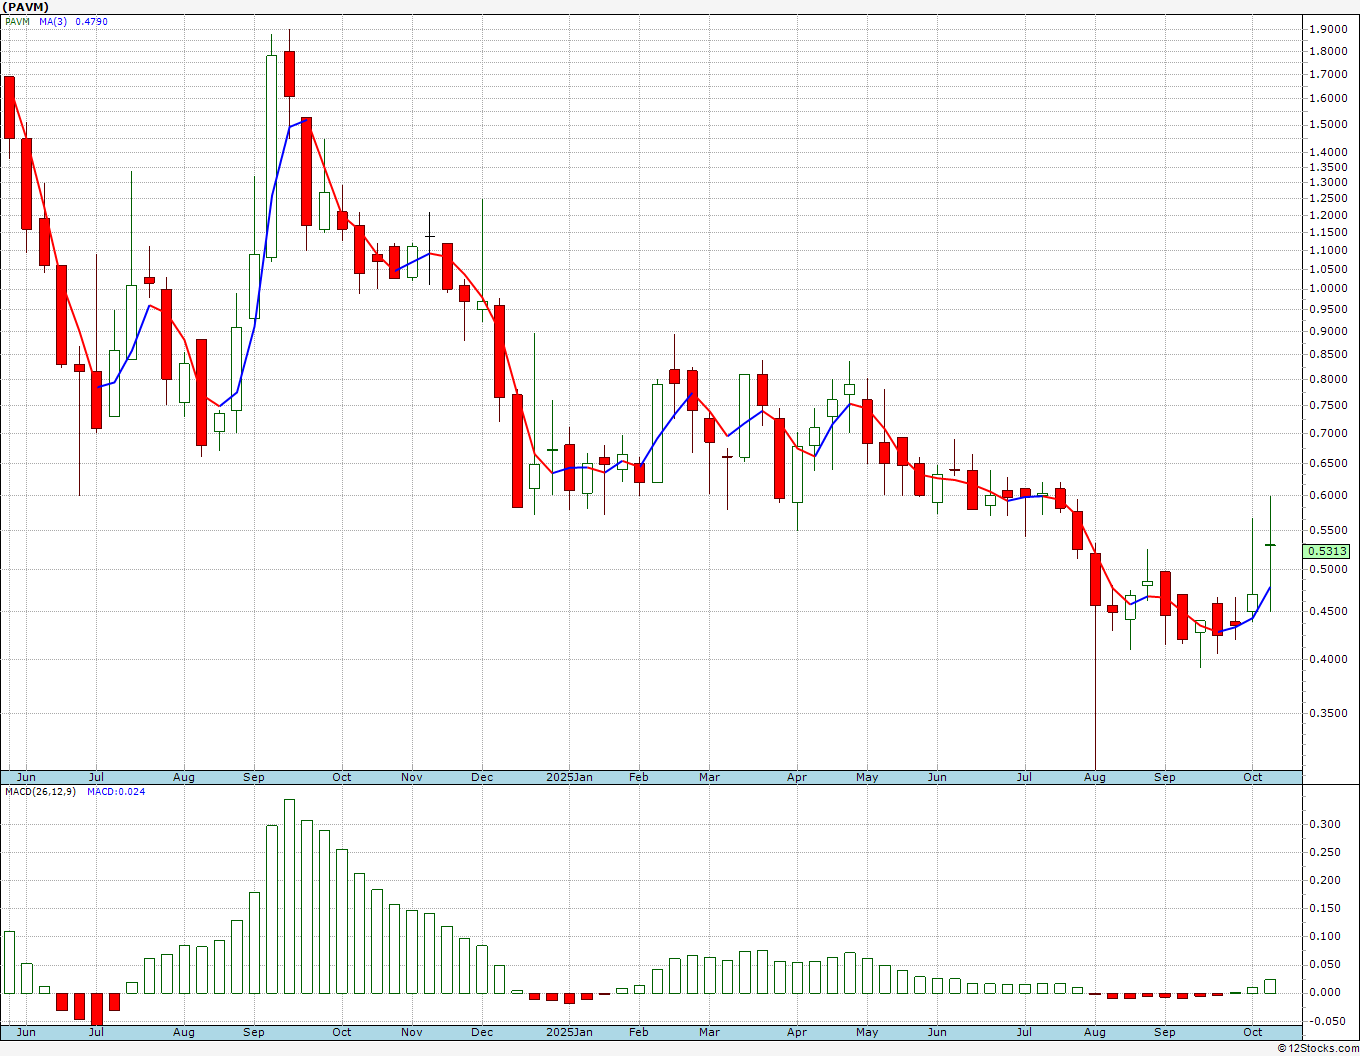Click the MA(3) indicator label
The height and width of the screenshot is (1056, 1360).
(53, 21)
